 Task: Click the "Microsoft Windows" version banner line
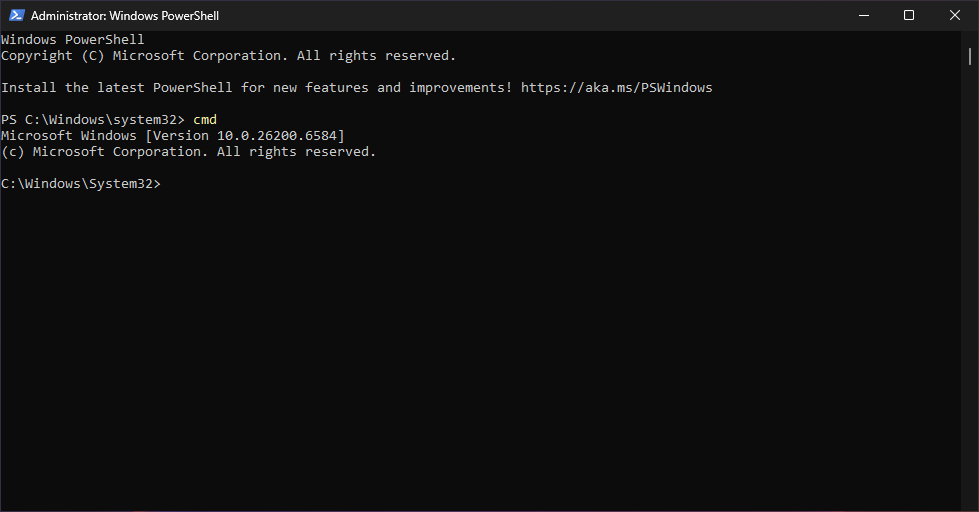(68, 136)
